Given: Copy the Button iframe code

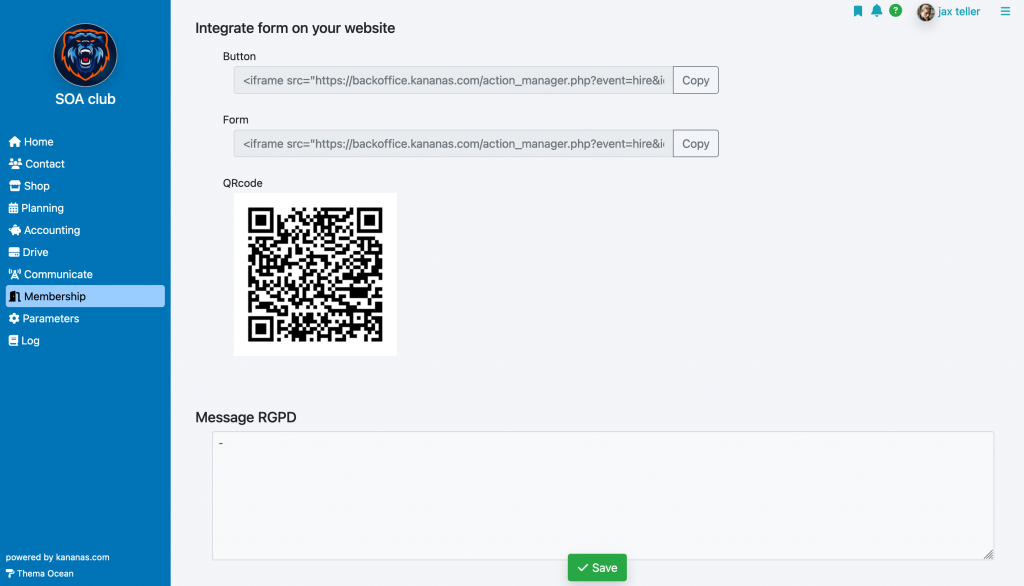Looking at the screenshot, I should [x=696, y=80].
